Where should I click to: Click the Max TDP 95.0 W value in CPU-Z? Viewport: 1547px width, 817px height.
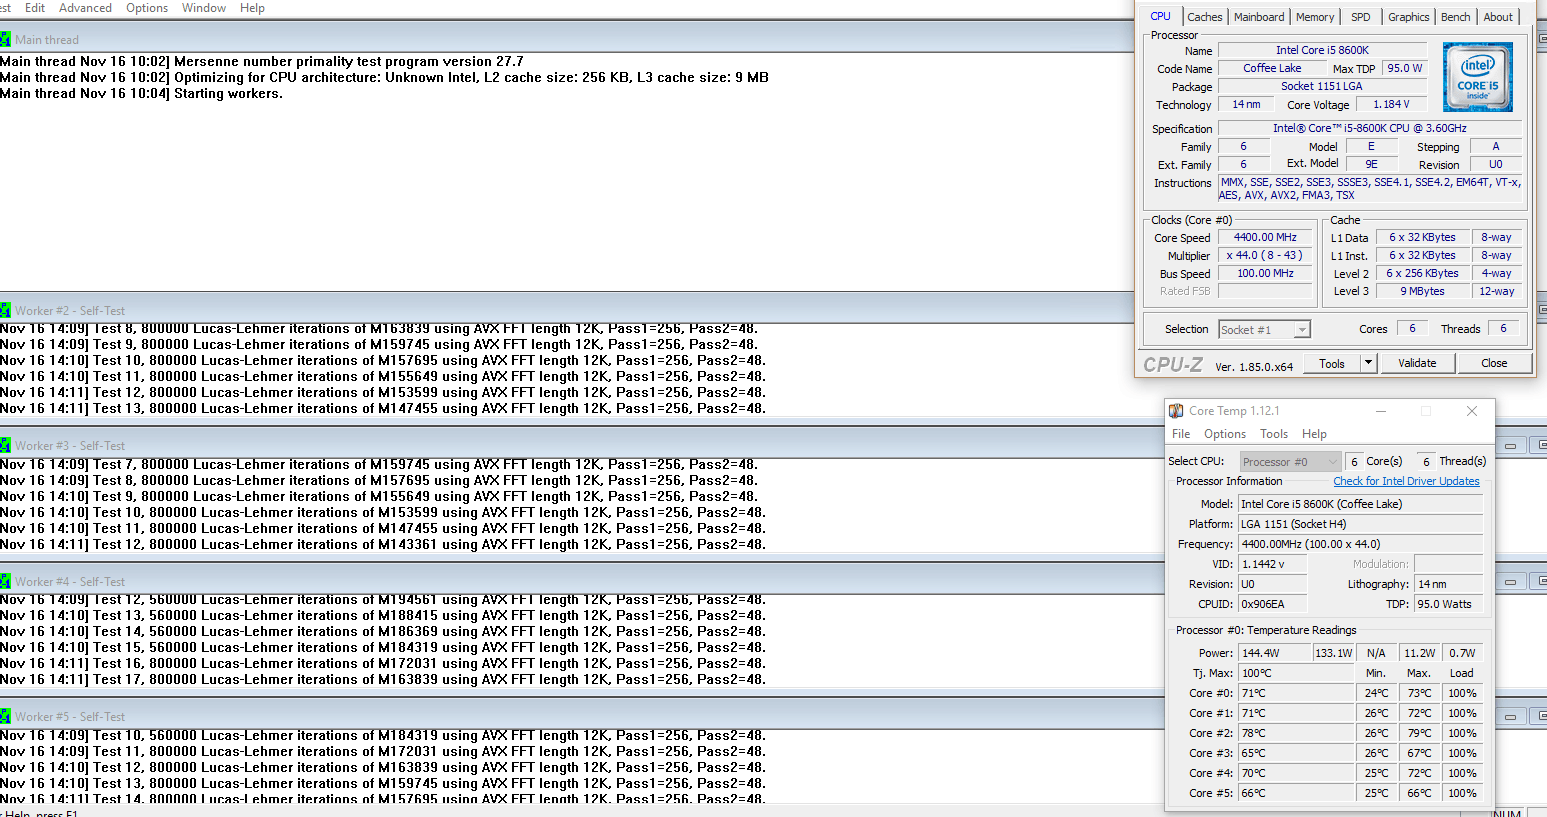click(1405, 68)
